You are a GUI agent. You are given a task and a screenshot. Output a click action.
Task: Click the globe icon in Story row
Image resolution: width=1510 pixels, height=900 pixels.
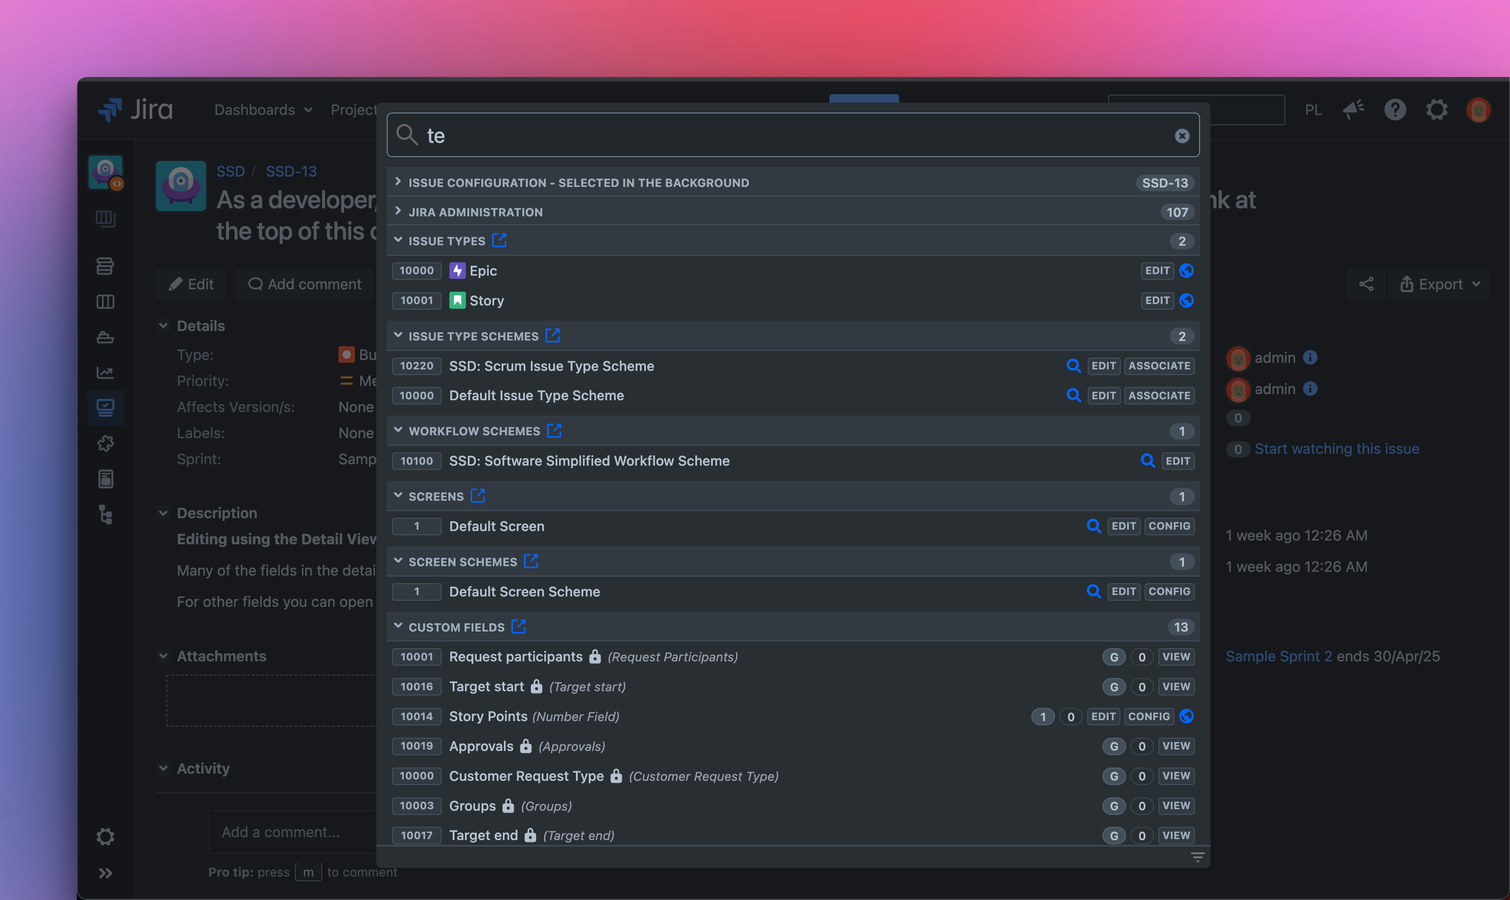coord(1186,300)
